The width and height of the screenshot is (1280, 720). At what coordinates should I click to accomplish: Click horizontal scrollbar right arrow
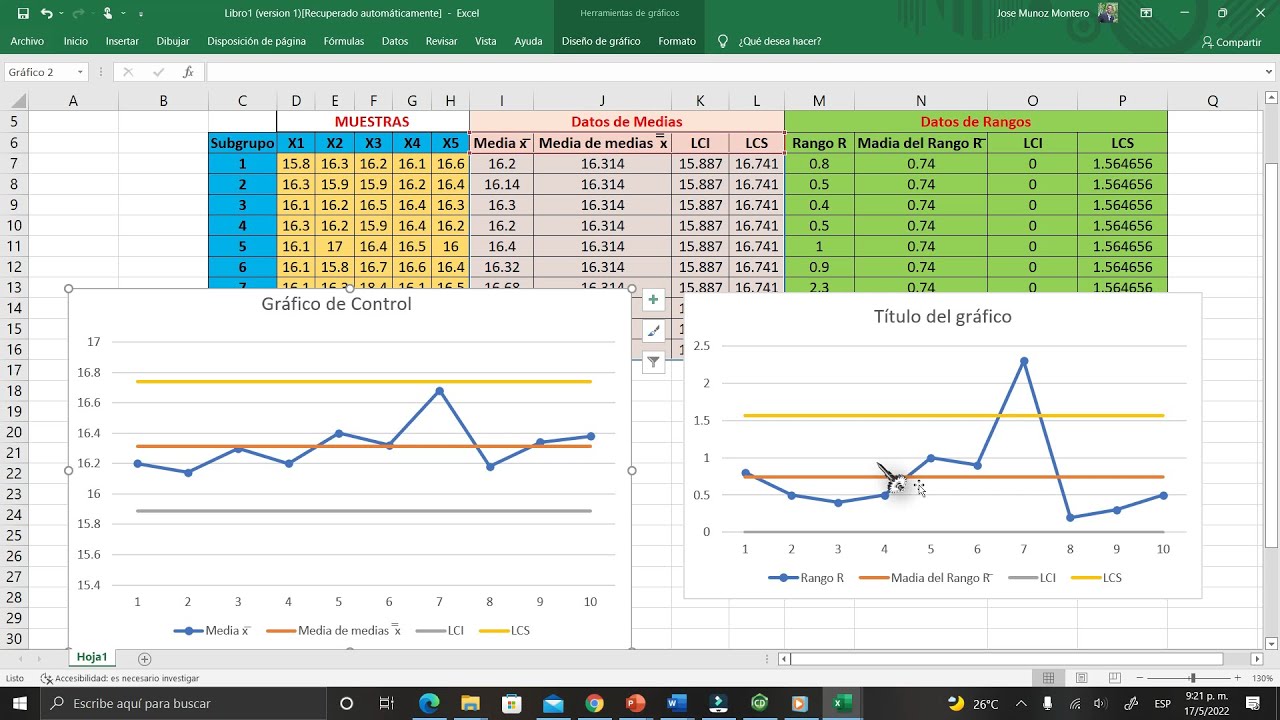click(1257, 658)
